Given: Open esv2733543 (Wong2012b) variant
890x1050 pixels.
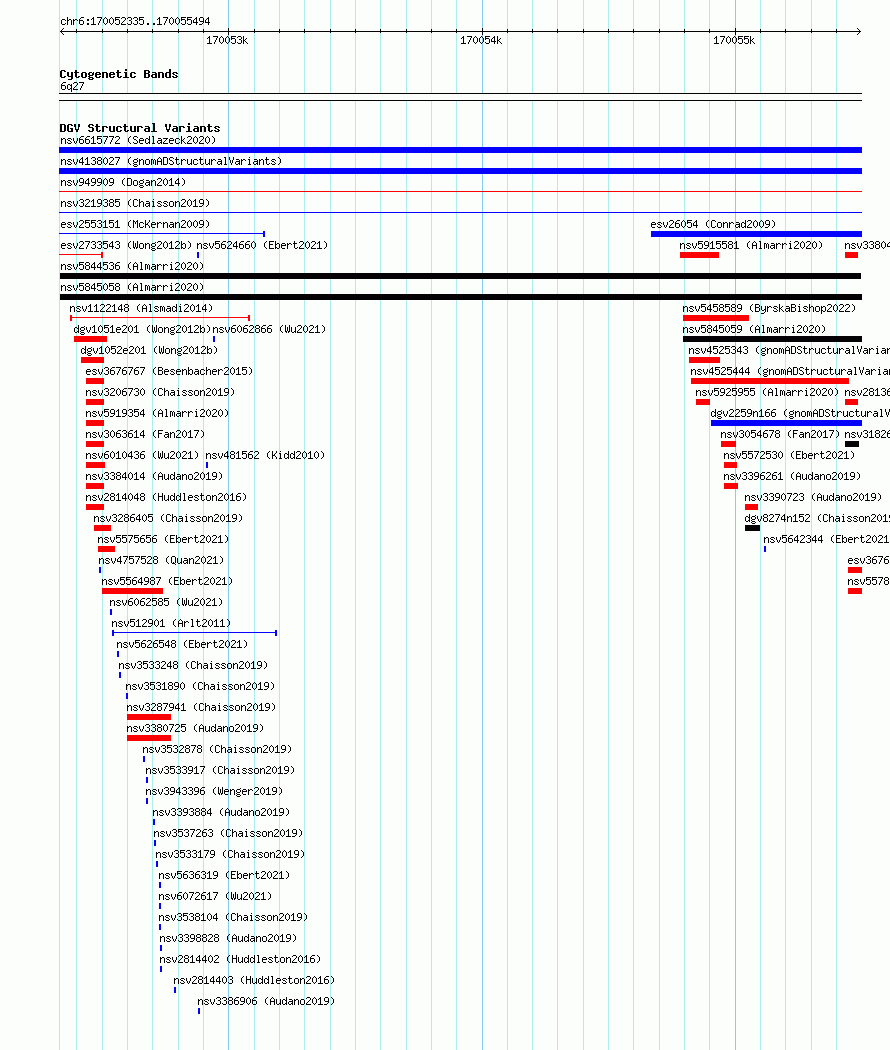Looking at the screenshot, I should pos(126,245).
